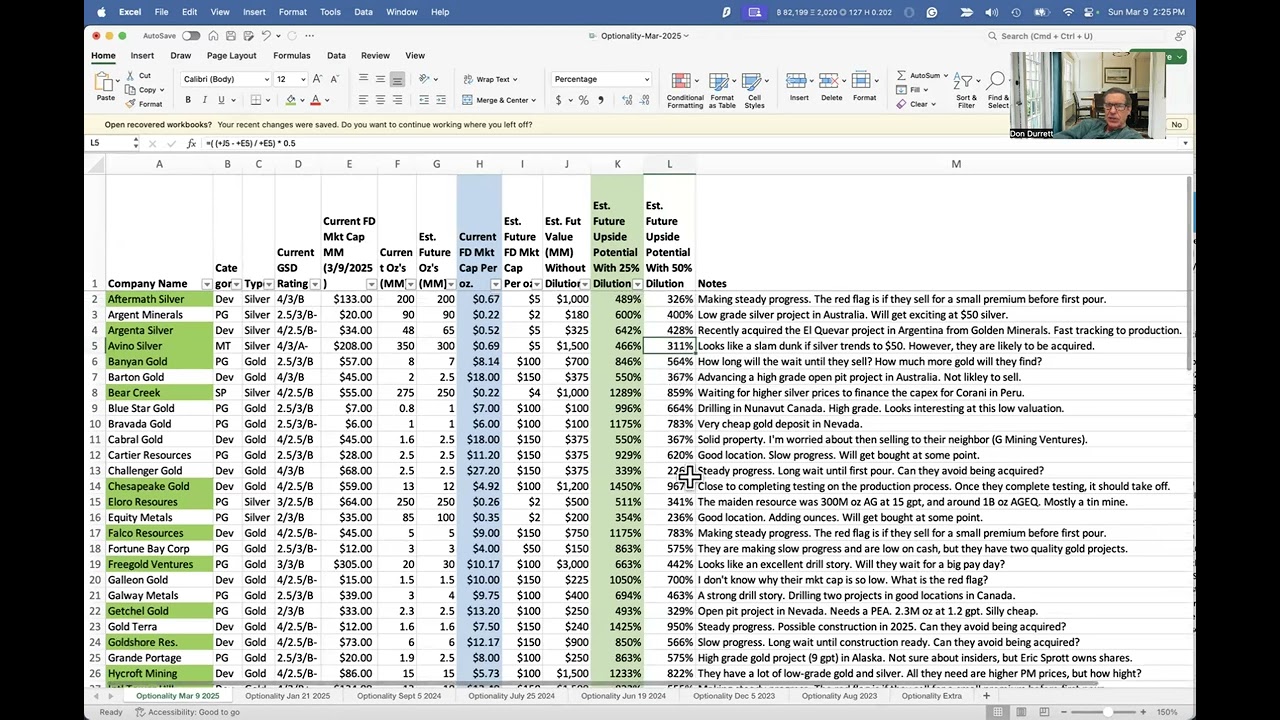Apply the red font color
The height and width of the screenshot is (720, 1280).
315,100
